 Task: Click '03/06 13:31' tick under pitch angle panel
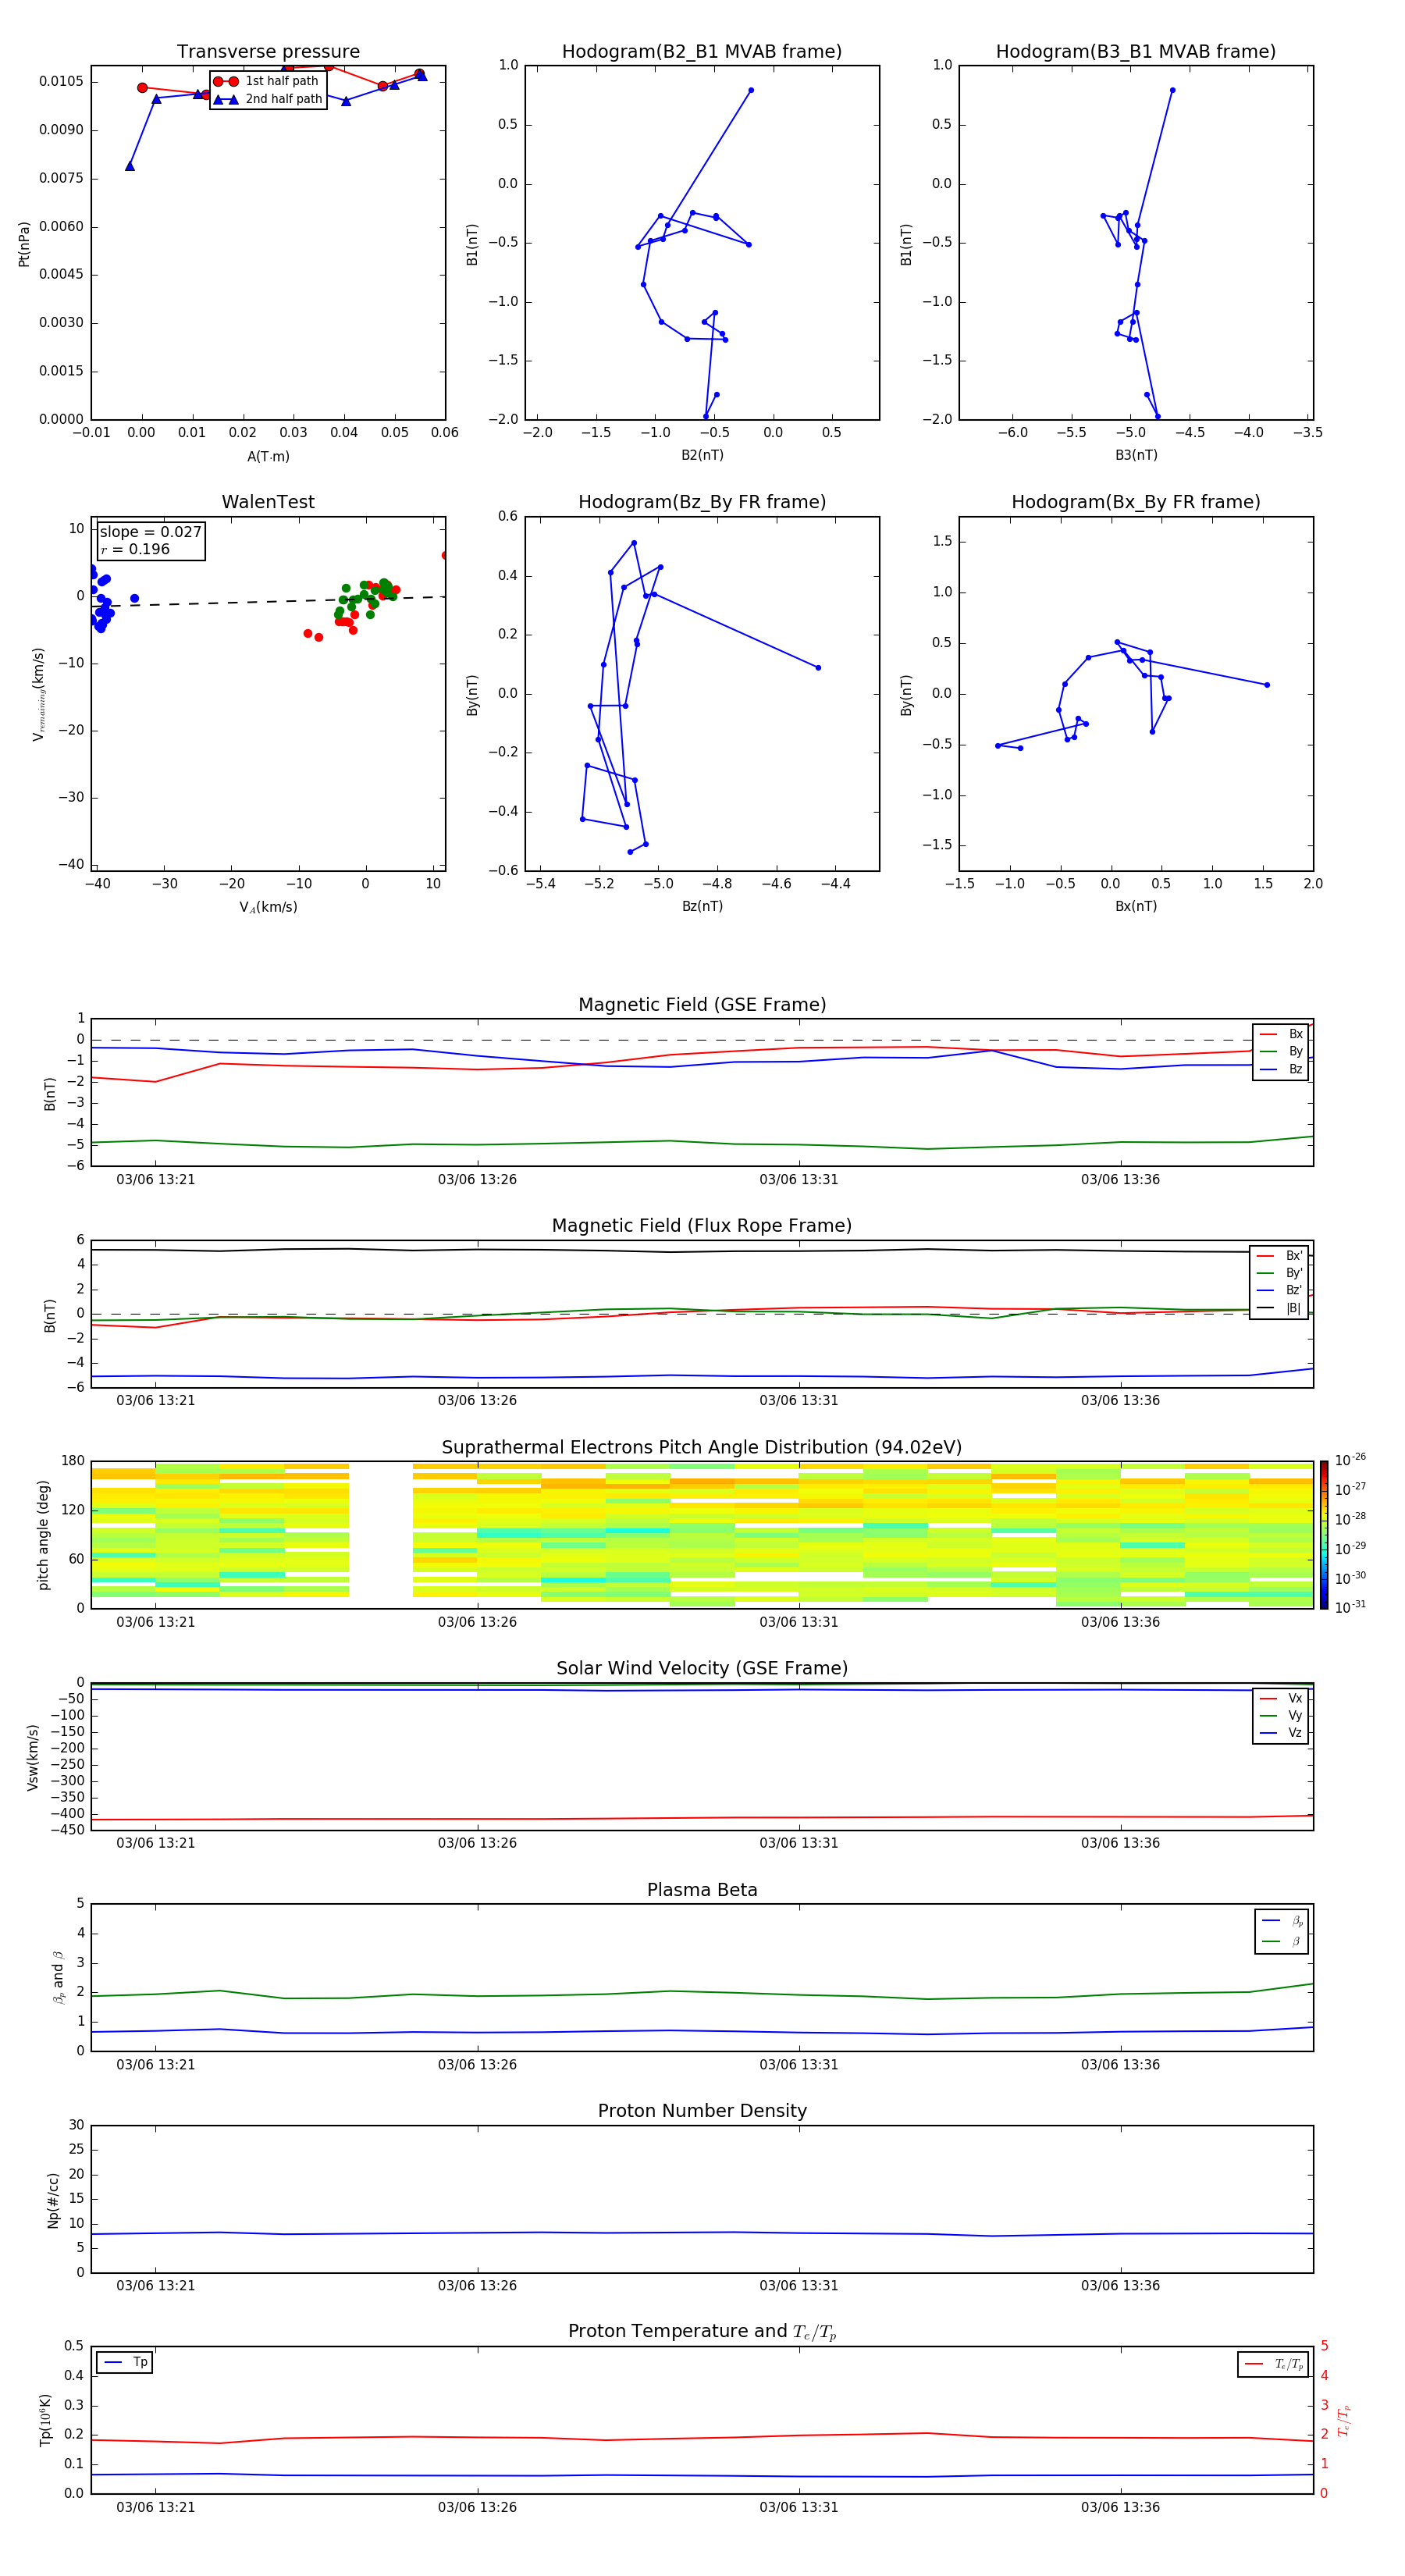click(799, 1622)
